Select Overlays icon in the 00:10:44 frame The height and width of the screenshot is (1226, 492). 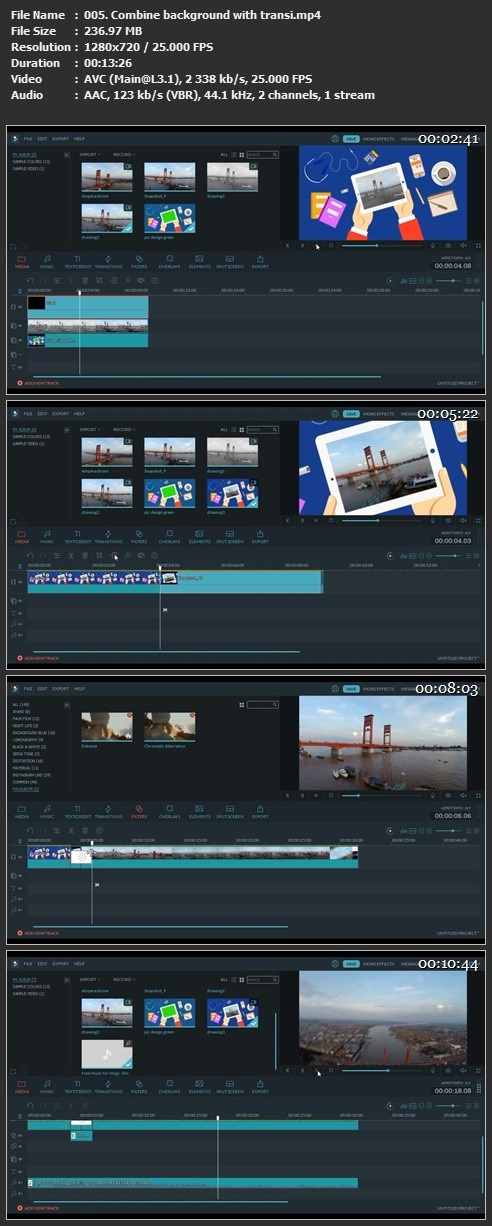170,1085
